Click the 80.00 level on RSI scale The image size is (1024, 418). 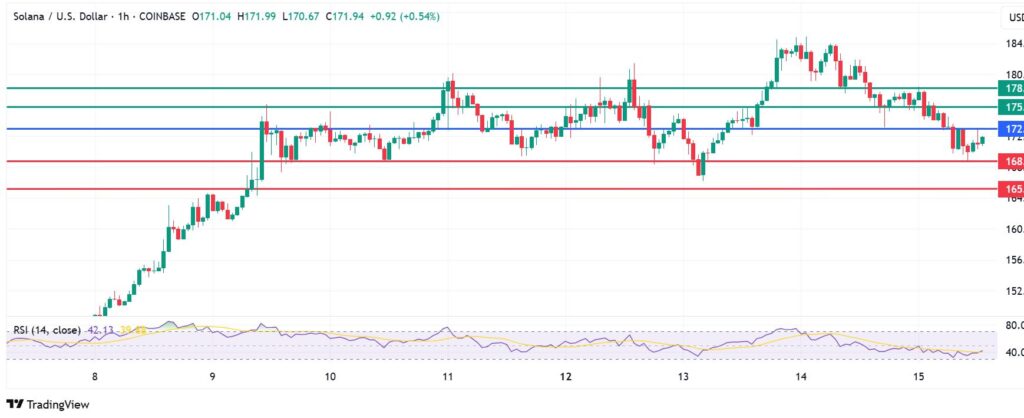click(x=1011, y=325)
